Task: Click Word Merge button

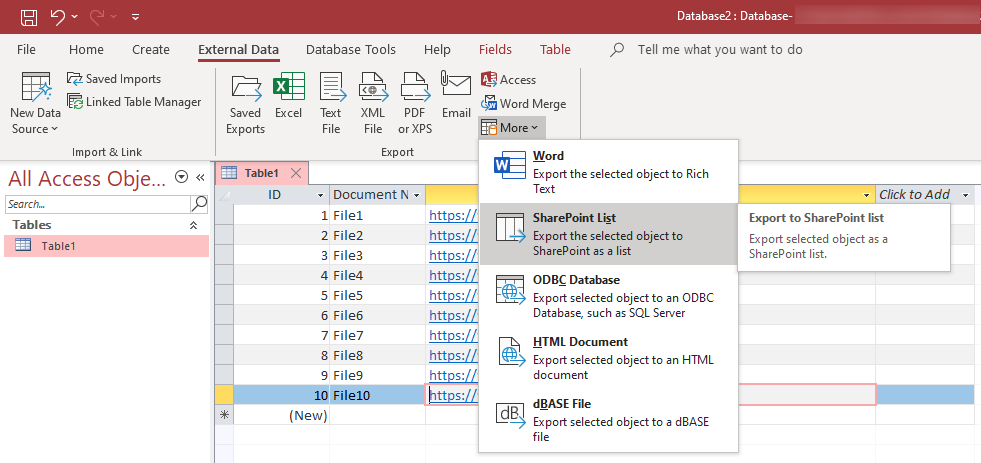Action: (523, 103)
